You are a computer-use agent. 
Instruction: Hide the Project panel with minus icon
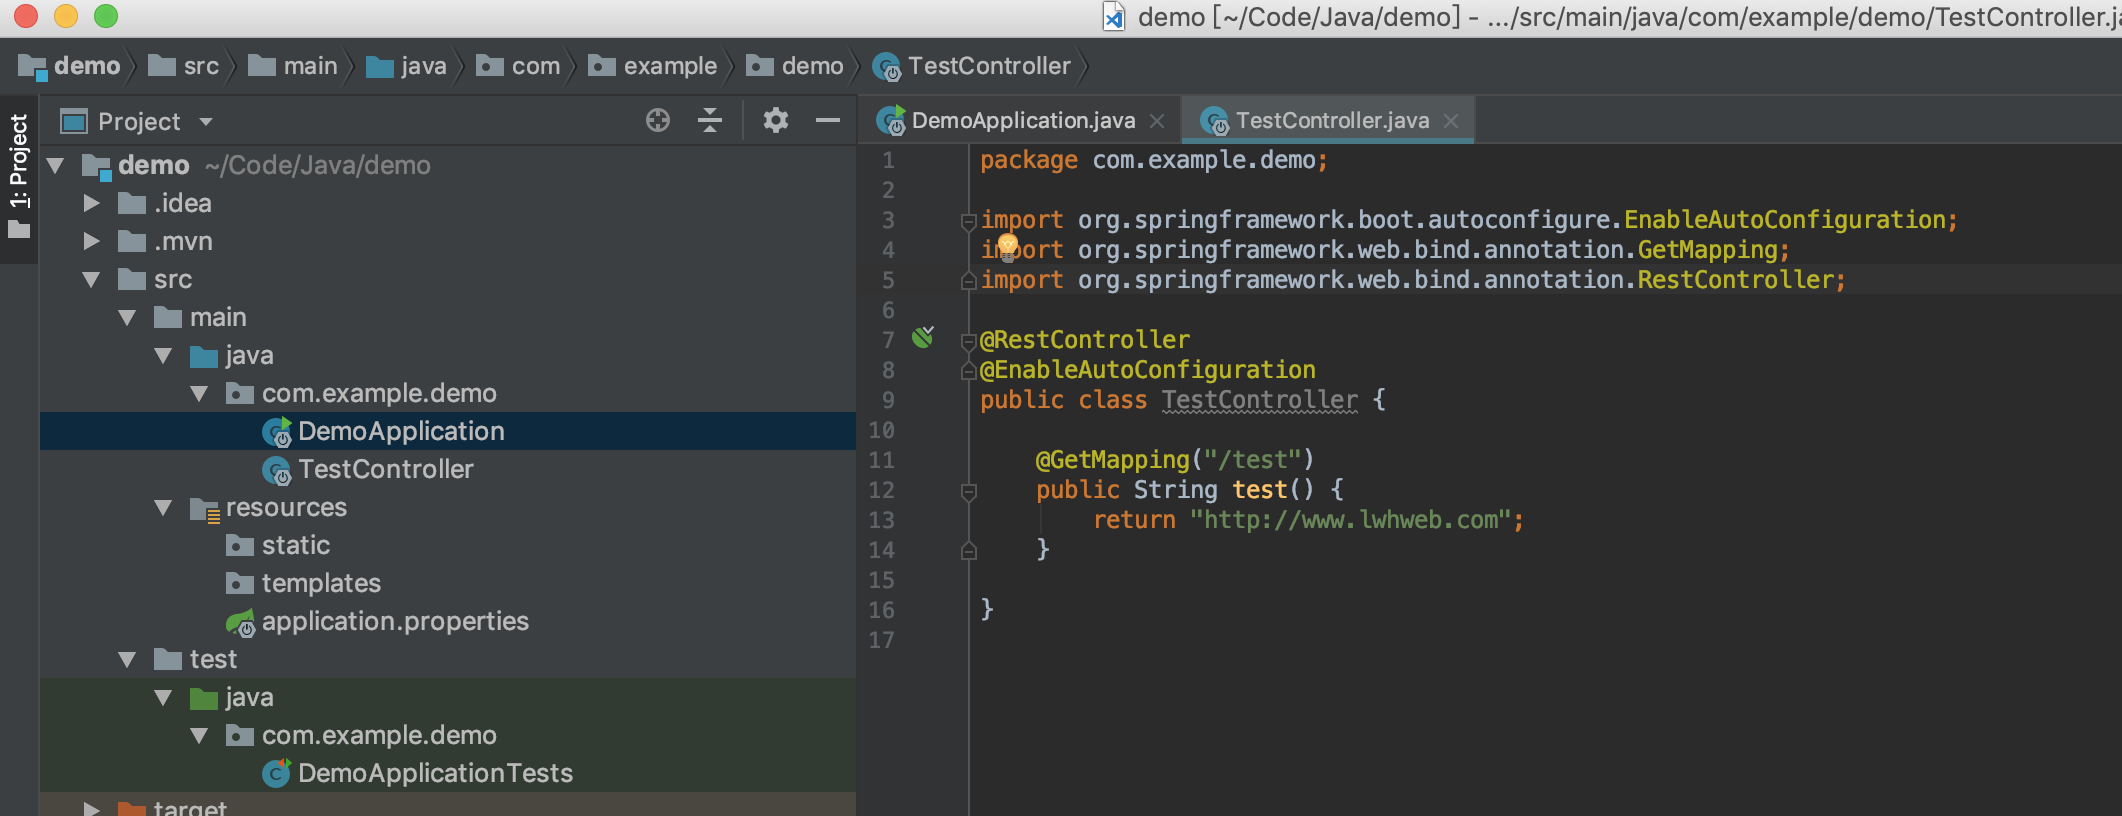(827, 121)
